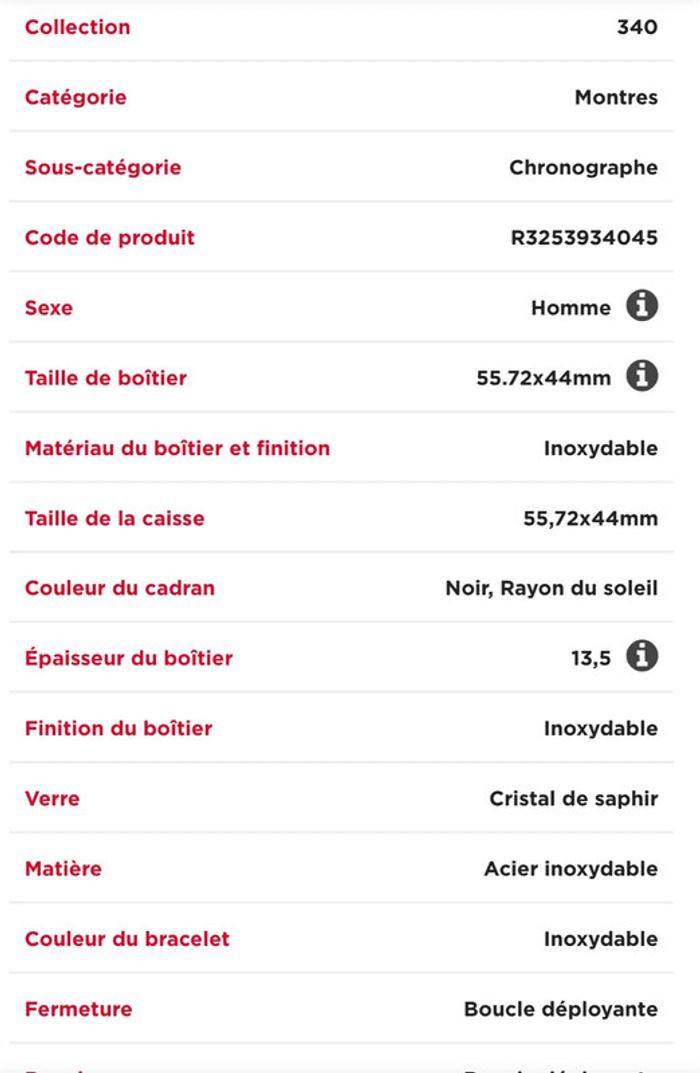Select the Boucle déployante fermeture value
This screenshot has width=700, height=1073.
(560, 1009)
